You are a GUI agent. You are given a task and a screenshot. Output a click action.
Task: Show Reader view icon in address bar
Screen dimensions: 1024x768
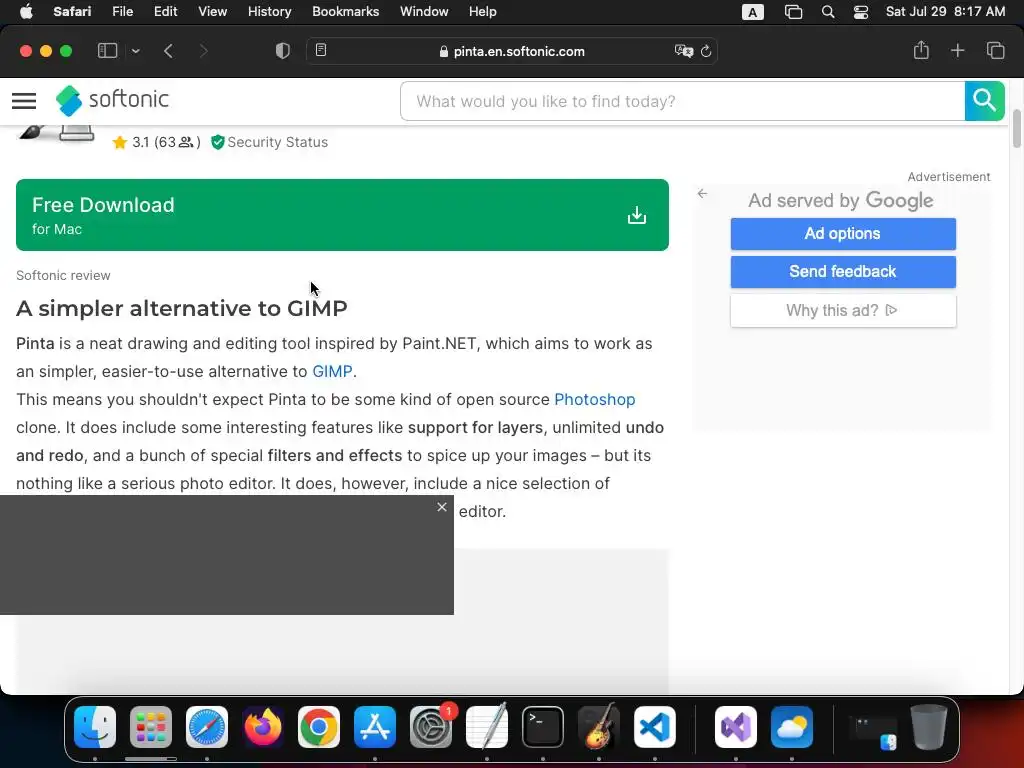321,50
